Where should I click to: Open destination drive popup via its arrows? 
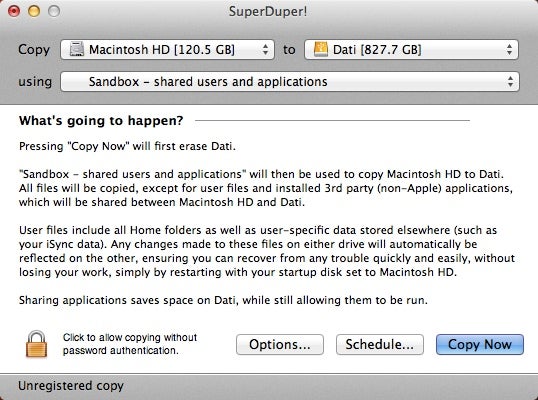pyautogui.click(x=509, y=49)
